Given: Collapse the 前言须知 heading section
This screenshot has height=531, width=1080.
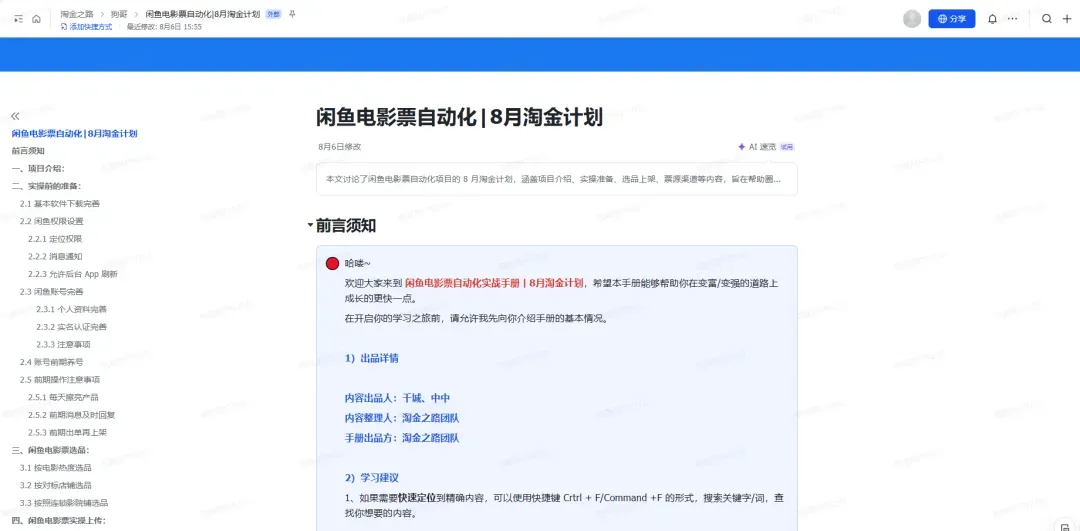Looking at the screenshot, I should click(x=311, y=227).
